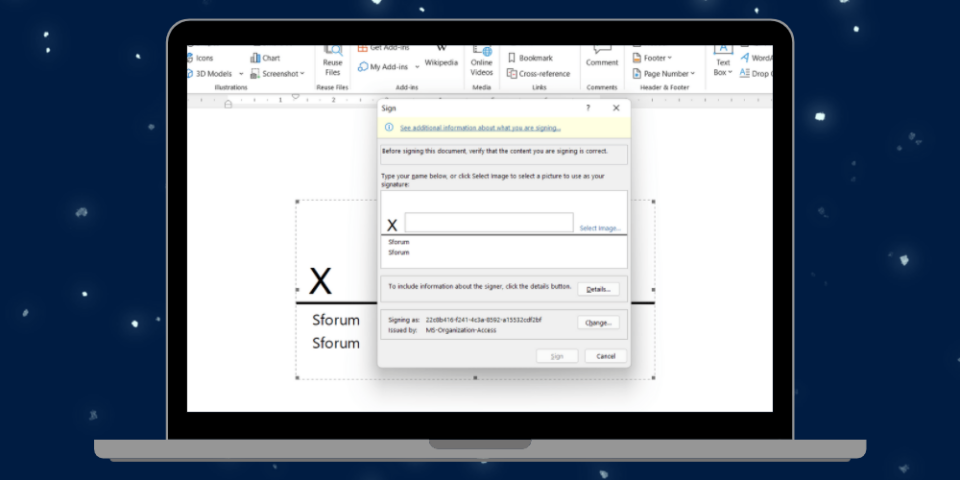This screenshot has height=480, width=960.
Task: Click the signature name input field
Action: [489, 223]
